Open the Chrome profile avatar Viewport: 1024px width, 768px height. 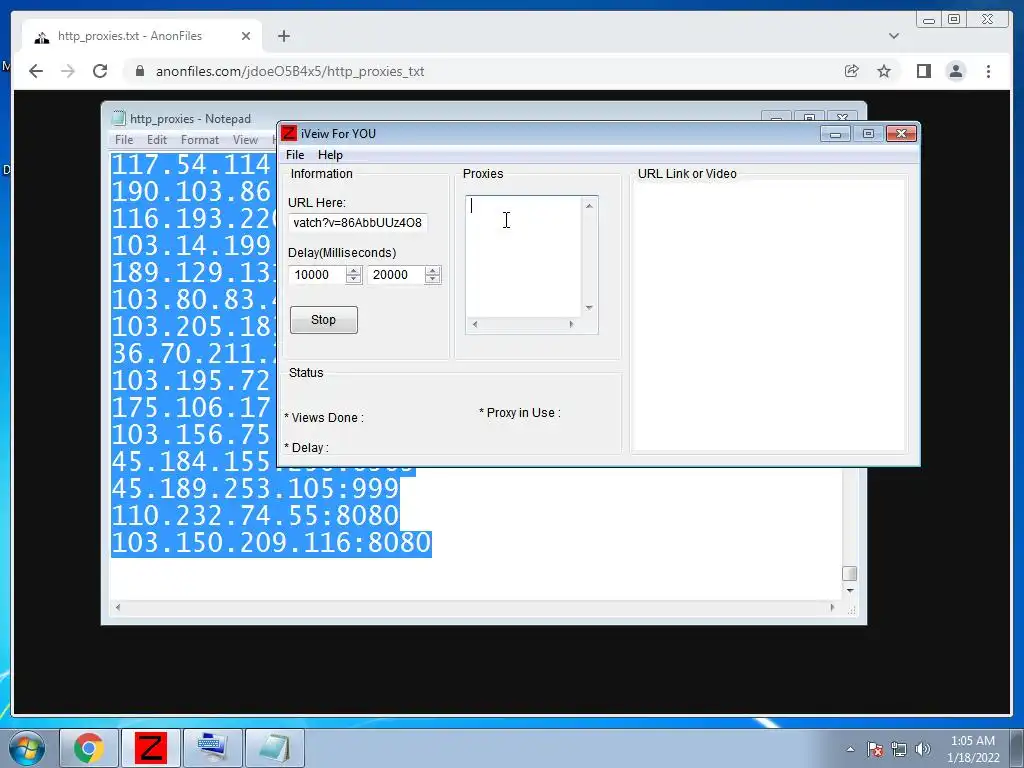coord(955,71)
